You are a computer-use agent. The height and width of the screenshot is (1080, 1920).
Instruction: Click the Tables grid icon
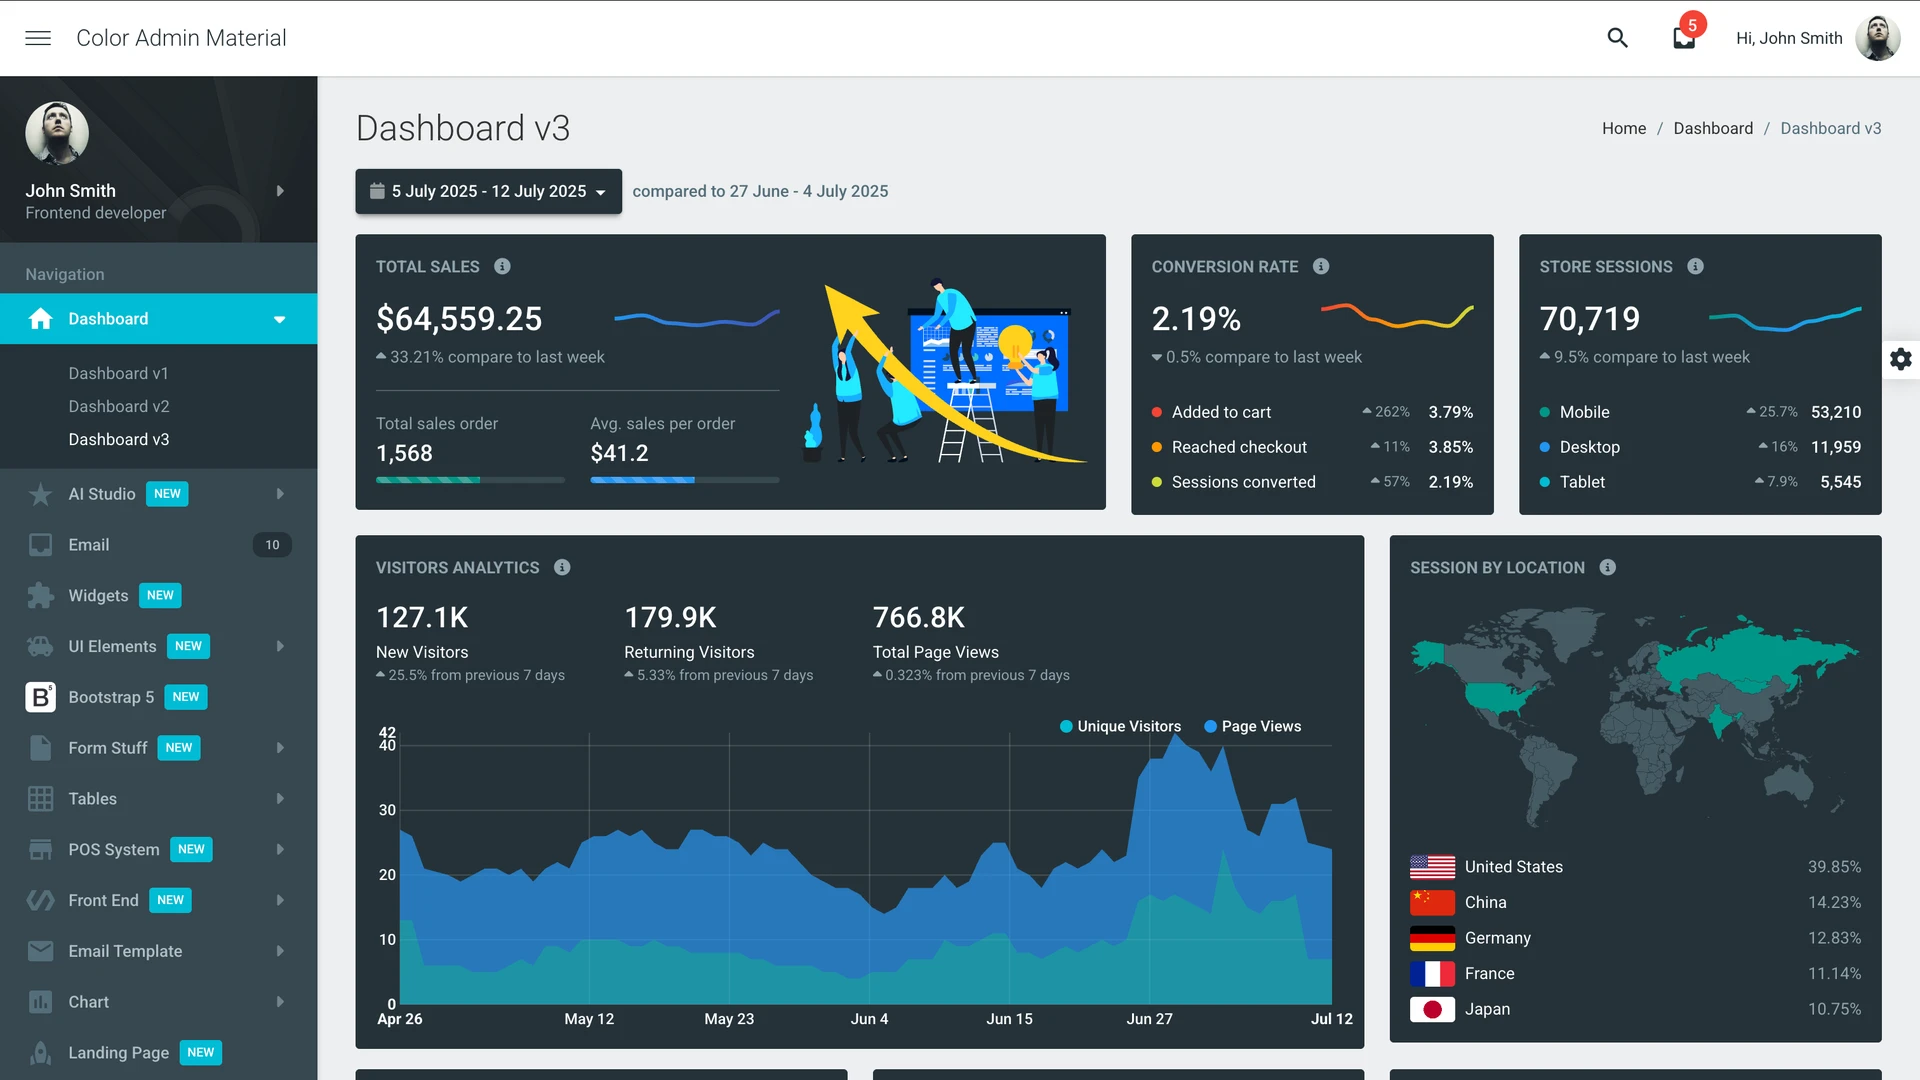(40, 799)
